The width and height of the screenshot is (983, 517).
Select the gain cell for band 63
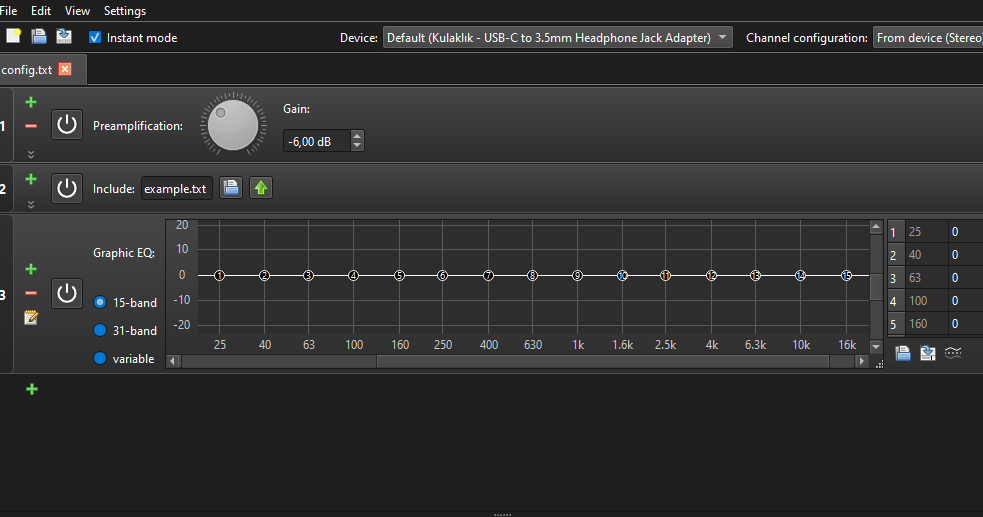(965, 278)
